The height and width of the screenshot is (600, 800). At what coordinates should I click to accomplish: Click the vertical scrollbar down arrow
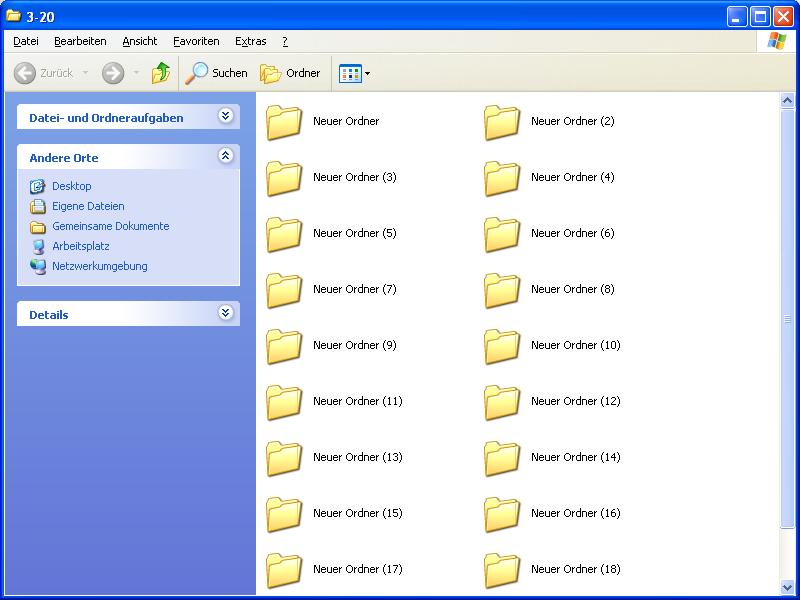pos(787,587)
